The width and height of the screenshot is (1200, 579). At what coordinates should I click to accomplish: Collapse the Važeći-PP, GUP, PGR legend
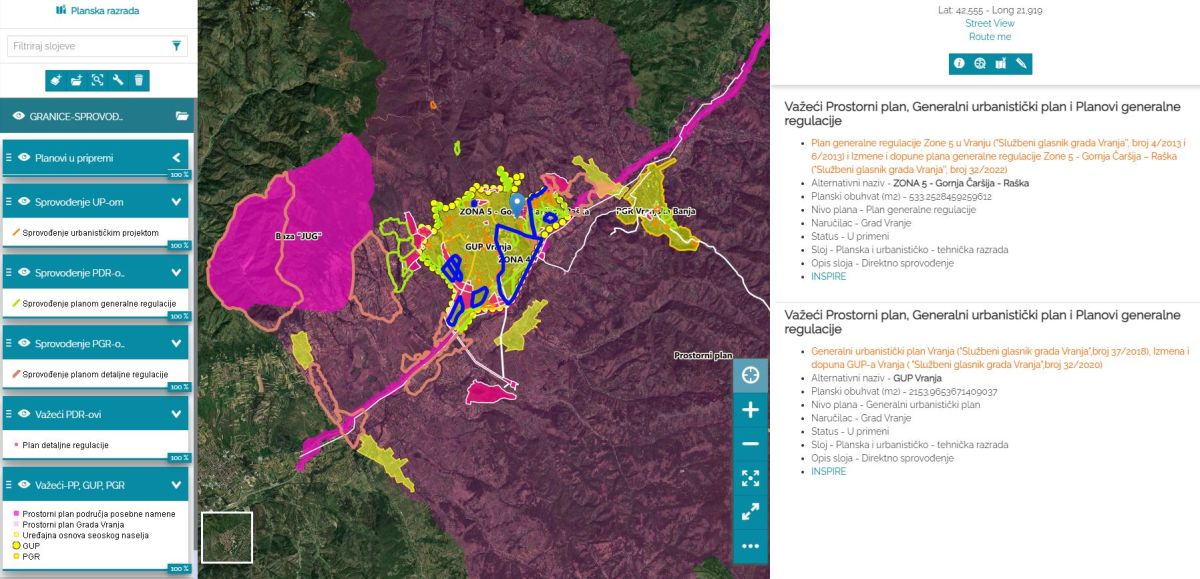pos(176,485)
